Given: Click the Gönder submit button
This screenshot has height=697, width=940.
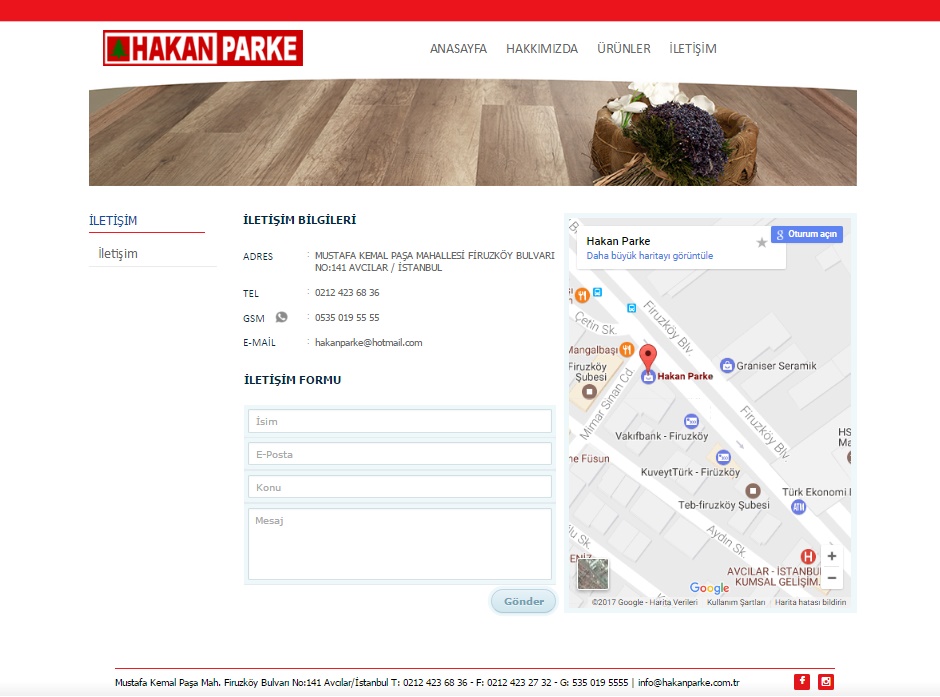Looking at the screenshot, I should (x=523, y=601).
